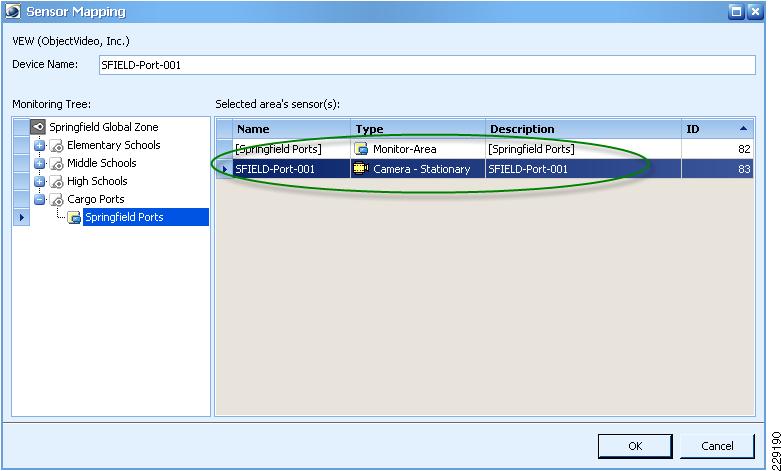
Task: Select Middle Schools tree item
Action: point(102,163)
